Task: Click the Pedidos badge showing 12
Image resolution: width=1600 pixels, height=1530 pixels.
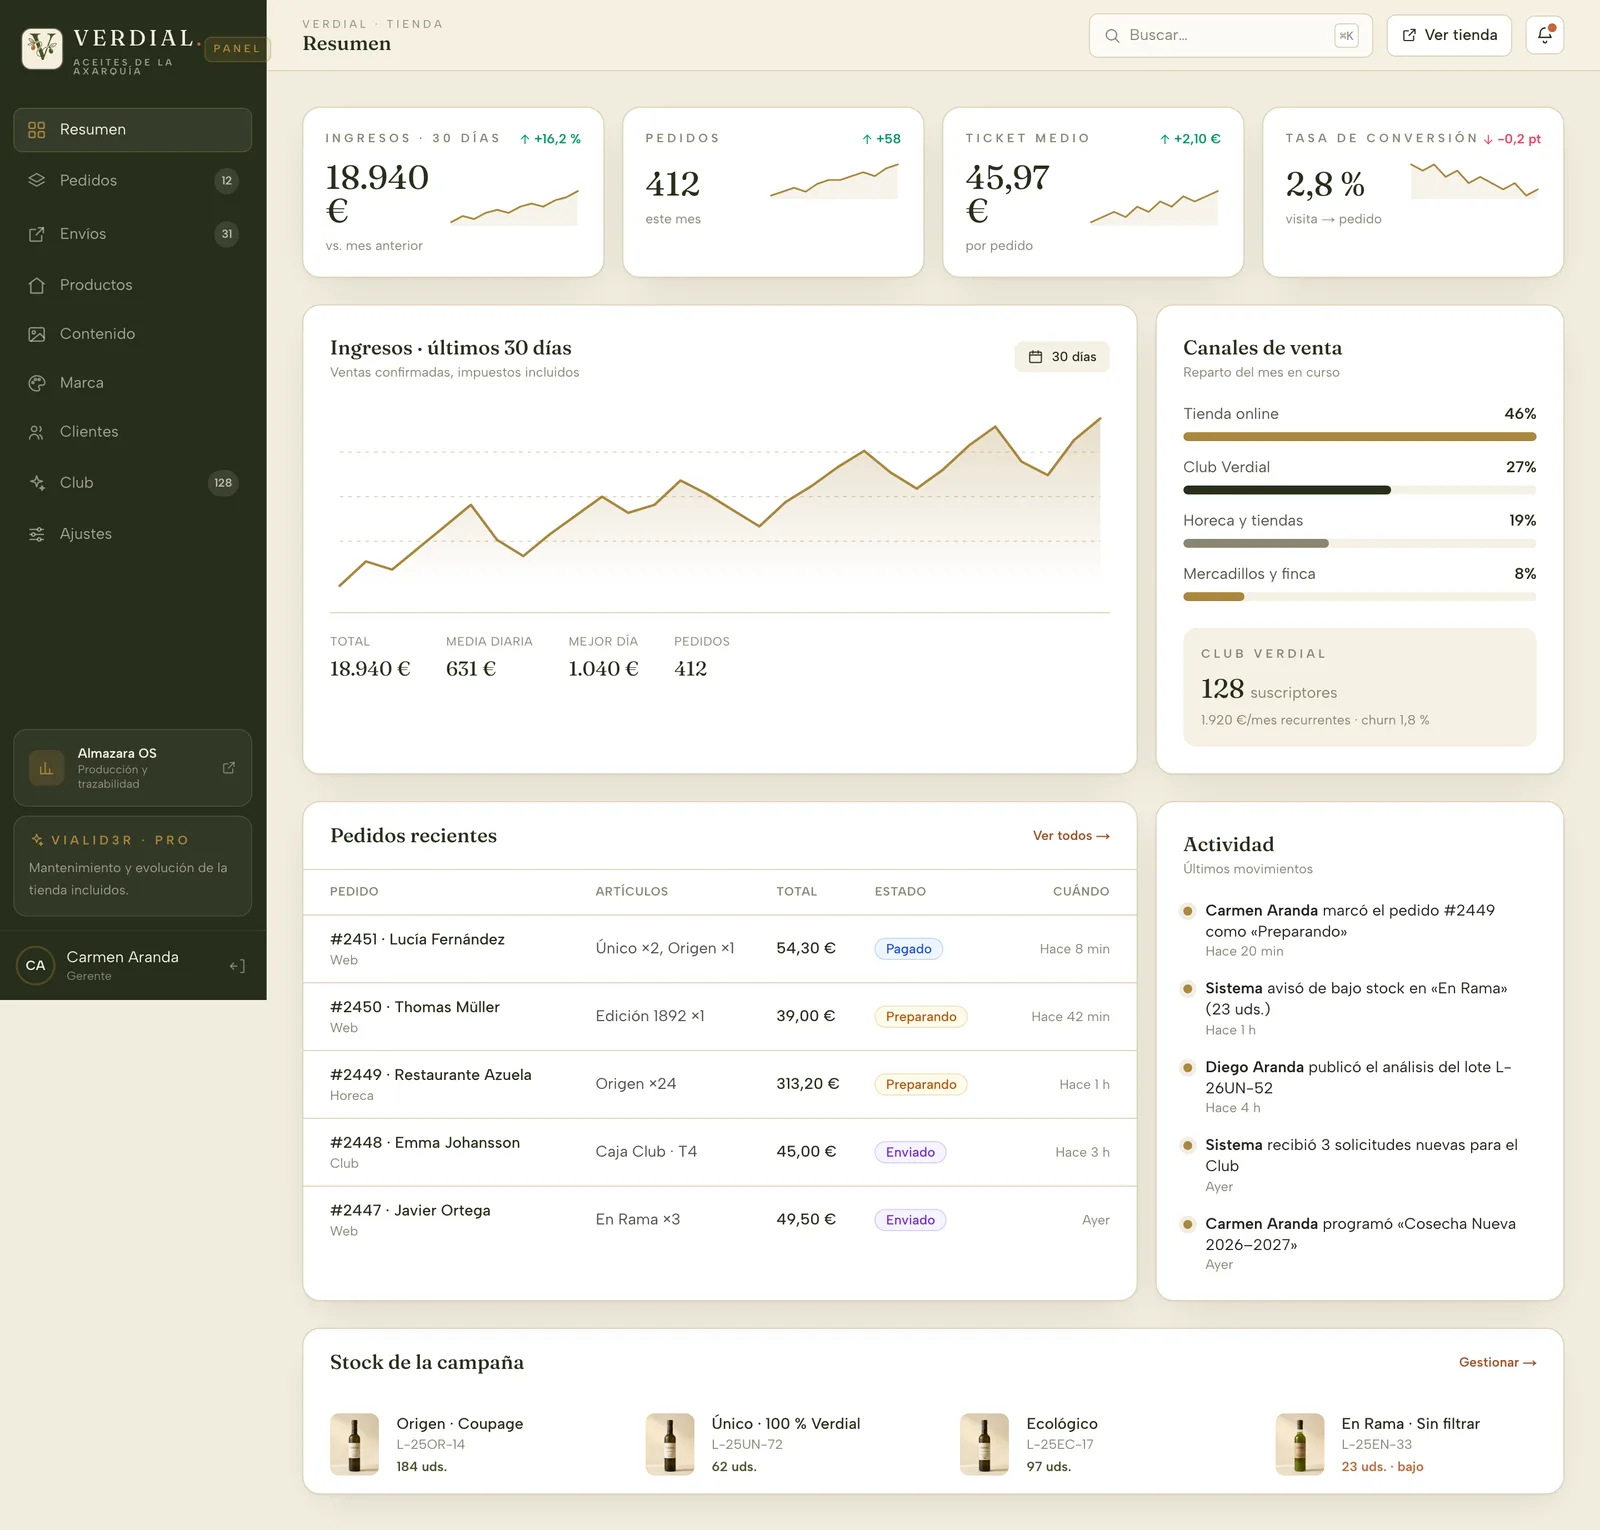Action: tap(227, 181)
